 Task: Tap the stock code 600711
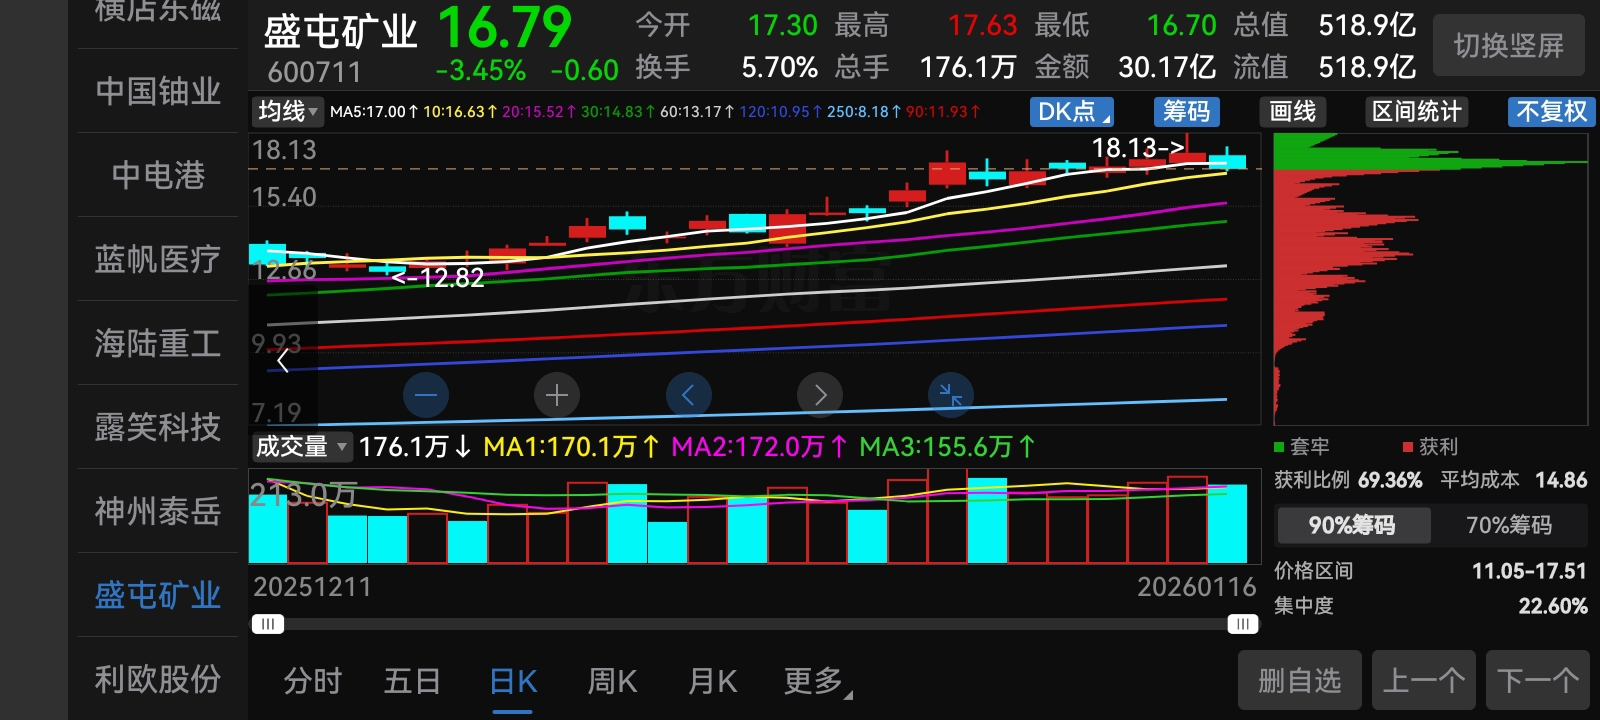314,72
